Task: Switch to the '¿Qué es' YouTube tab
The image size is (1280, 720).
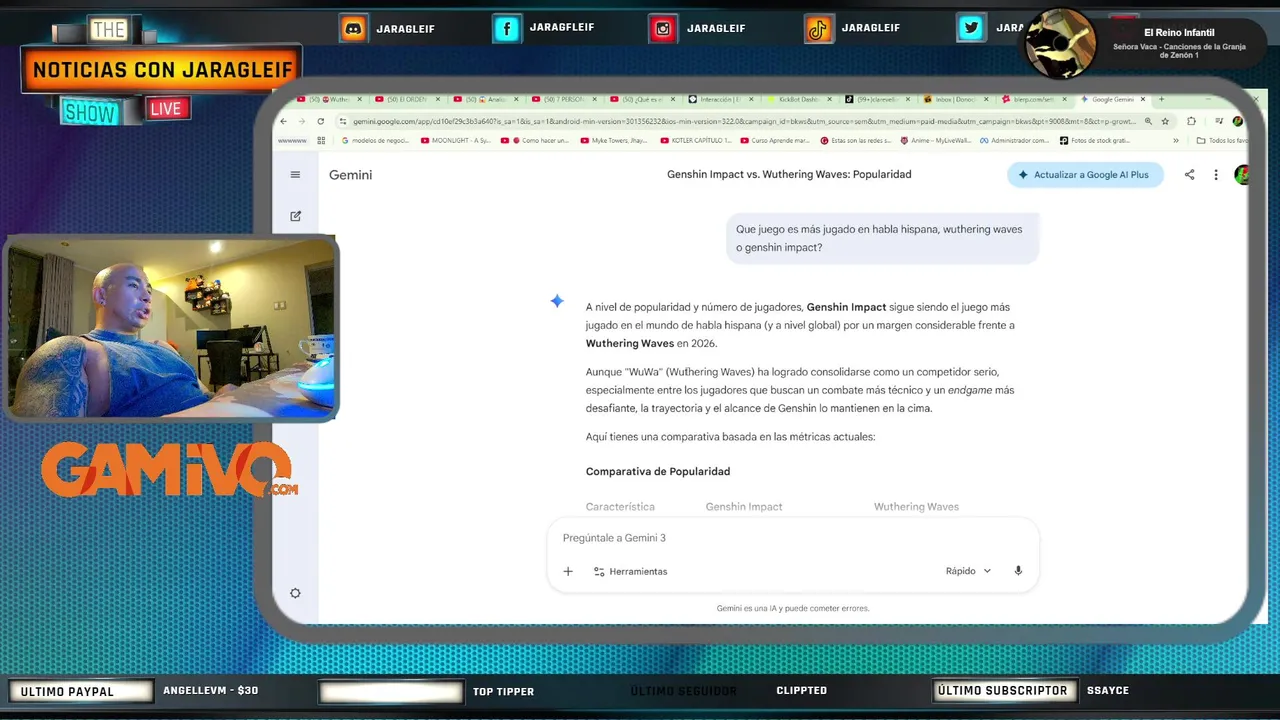Action: coord(643,99)
